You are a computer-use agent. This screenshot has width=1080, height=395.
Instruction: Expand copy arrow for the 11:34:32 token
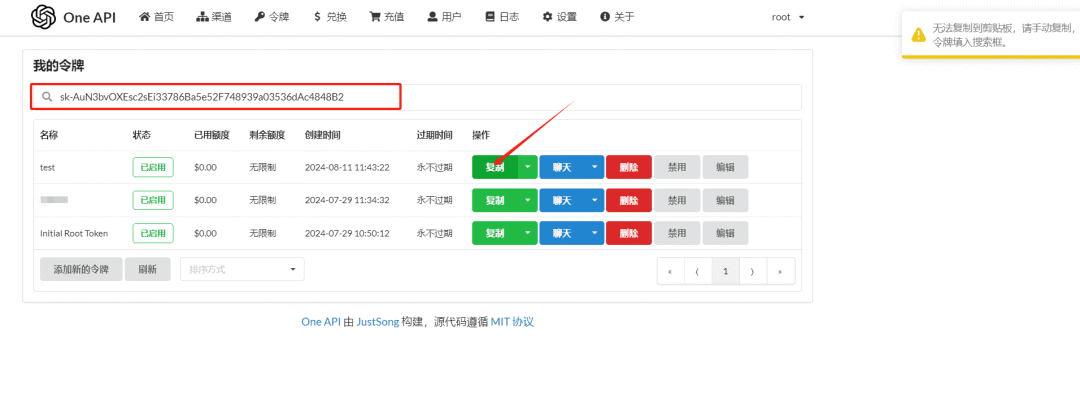click(x=528, y=200)
